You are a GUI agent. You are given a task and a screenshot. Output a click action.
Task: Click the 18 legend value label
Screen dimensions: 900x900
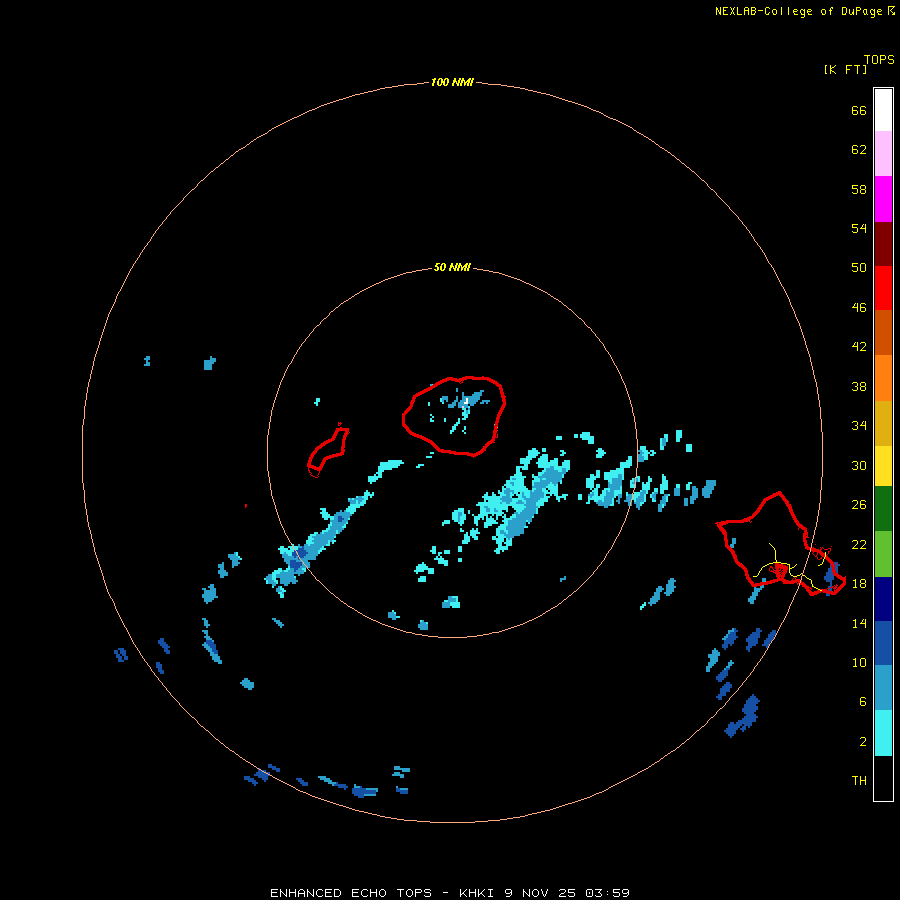(859, 584)
